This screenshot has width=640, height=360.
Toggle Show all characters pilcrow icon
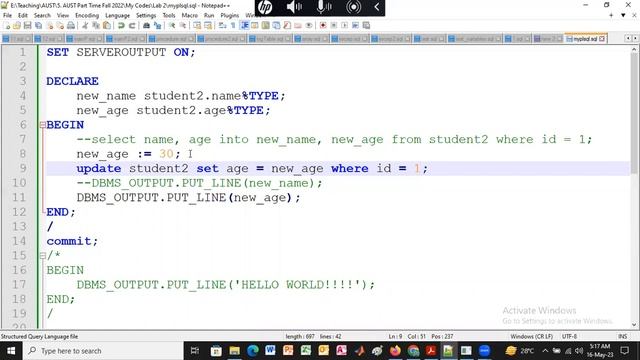(x=233, y=25)
